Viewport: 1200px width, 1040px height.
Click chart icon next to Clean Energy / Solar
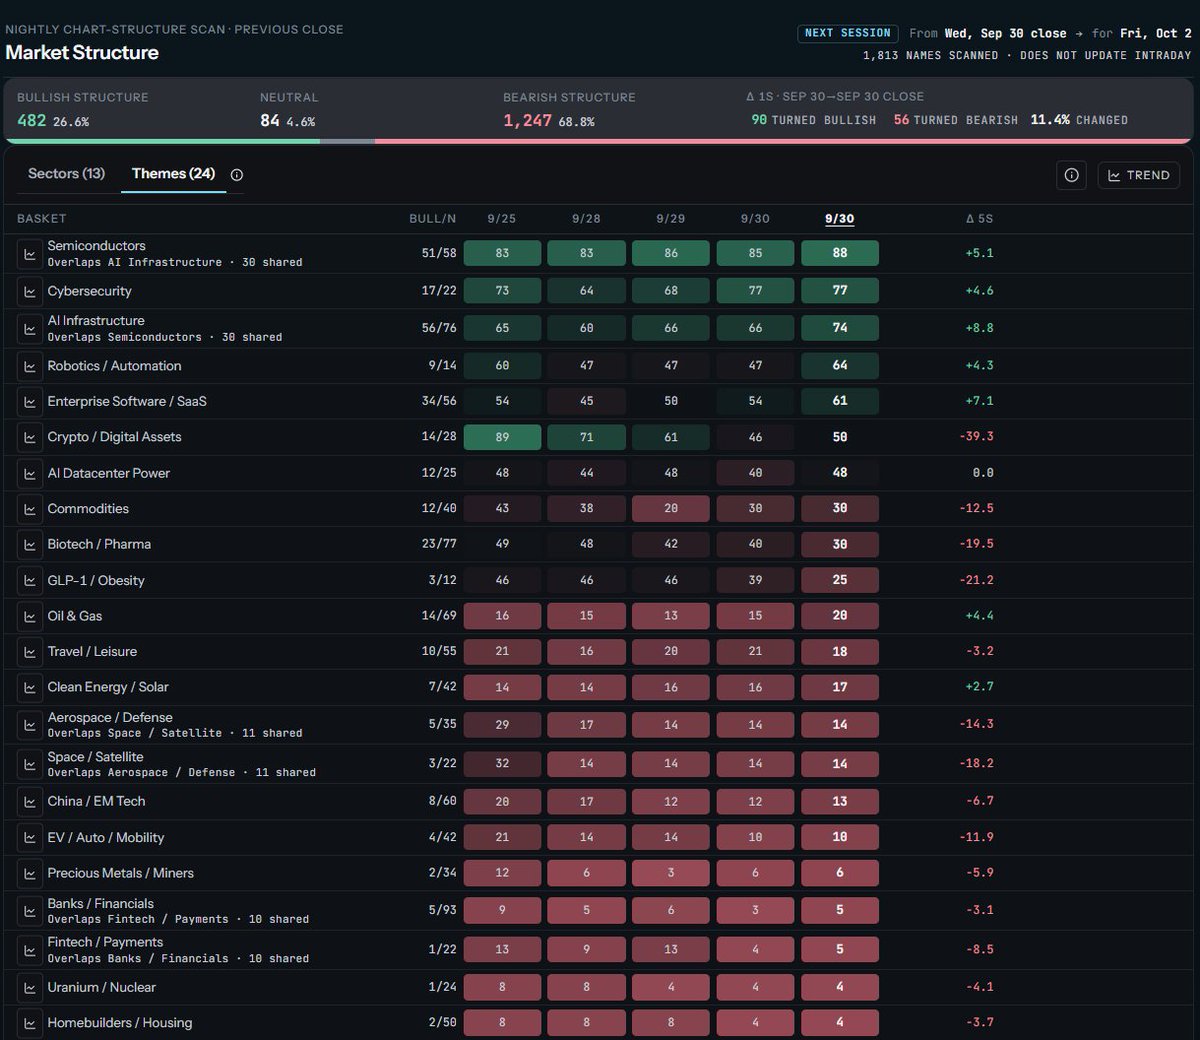point(30,687)
